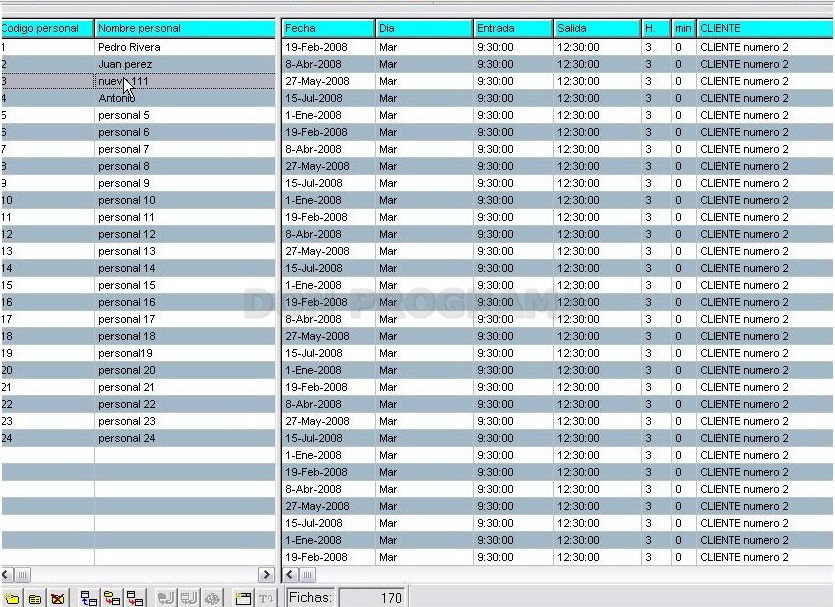Click the new record folder icon
This screenshot has height=607, width=835.
pyautogui.click(x=11, y=598)
